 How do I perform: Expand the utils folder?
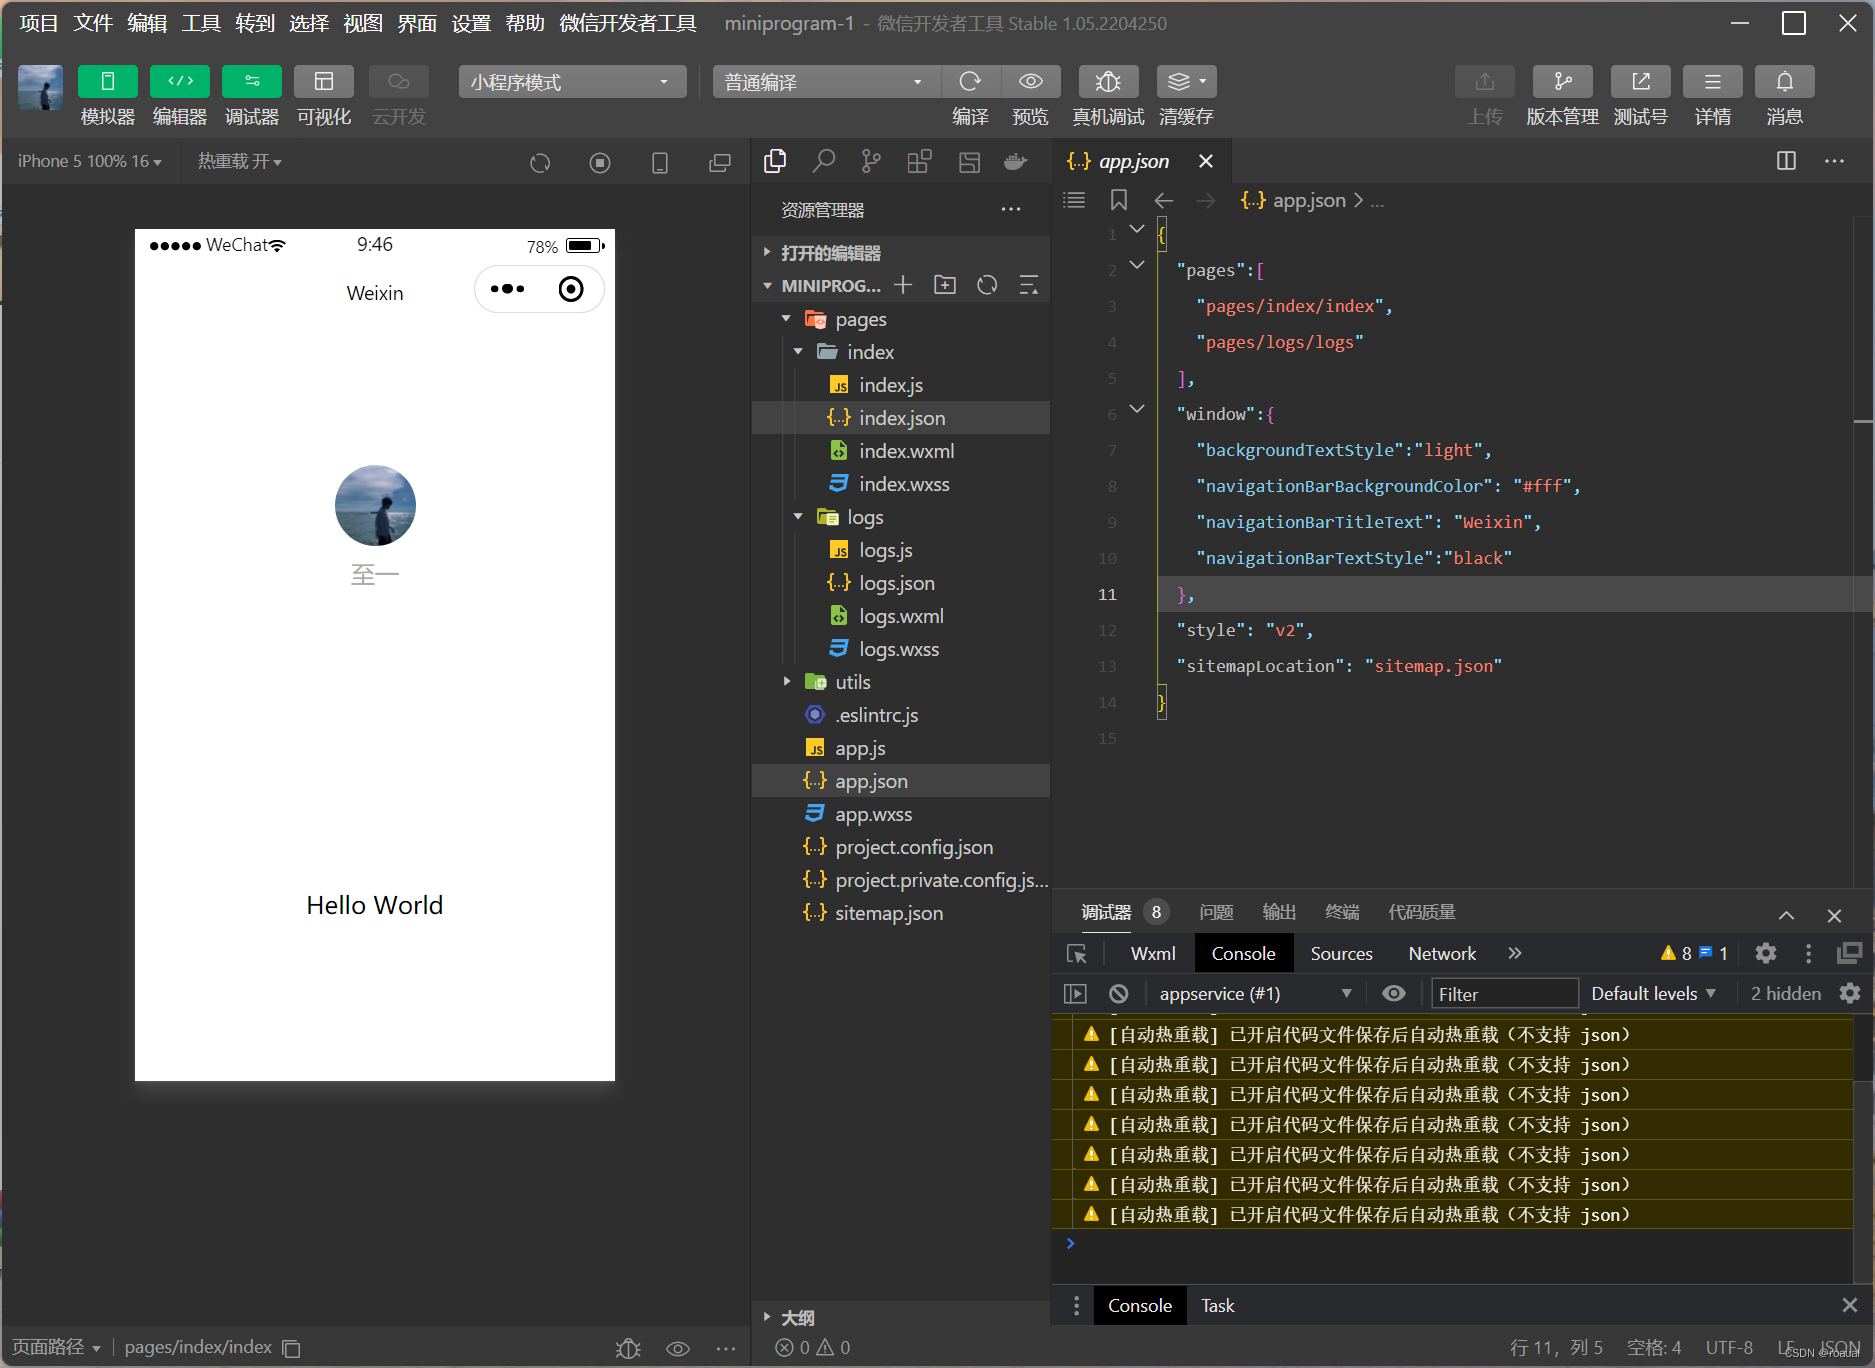click(x=852, y=682)
